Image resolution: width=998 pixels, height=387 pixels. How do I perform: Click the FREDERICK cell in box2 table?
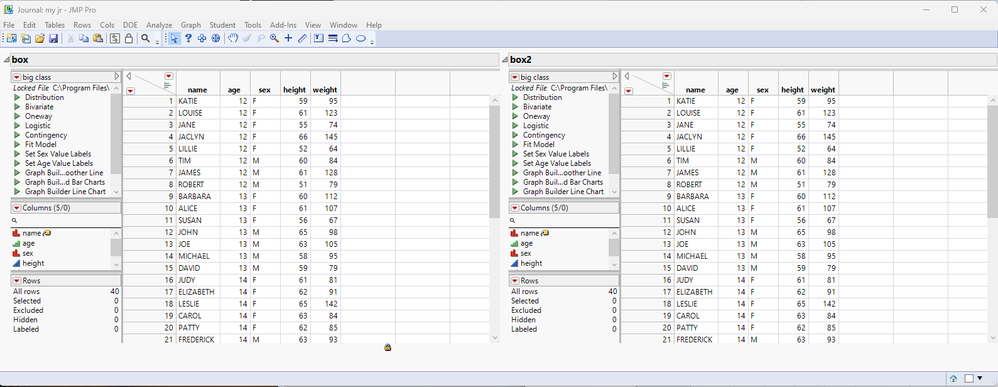[x=696, y=340]
